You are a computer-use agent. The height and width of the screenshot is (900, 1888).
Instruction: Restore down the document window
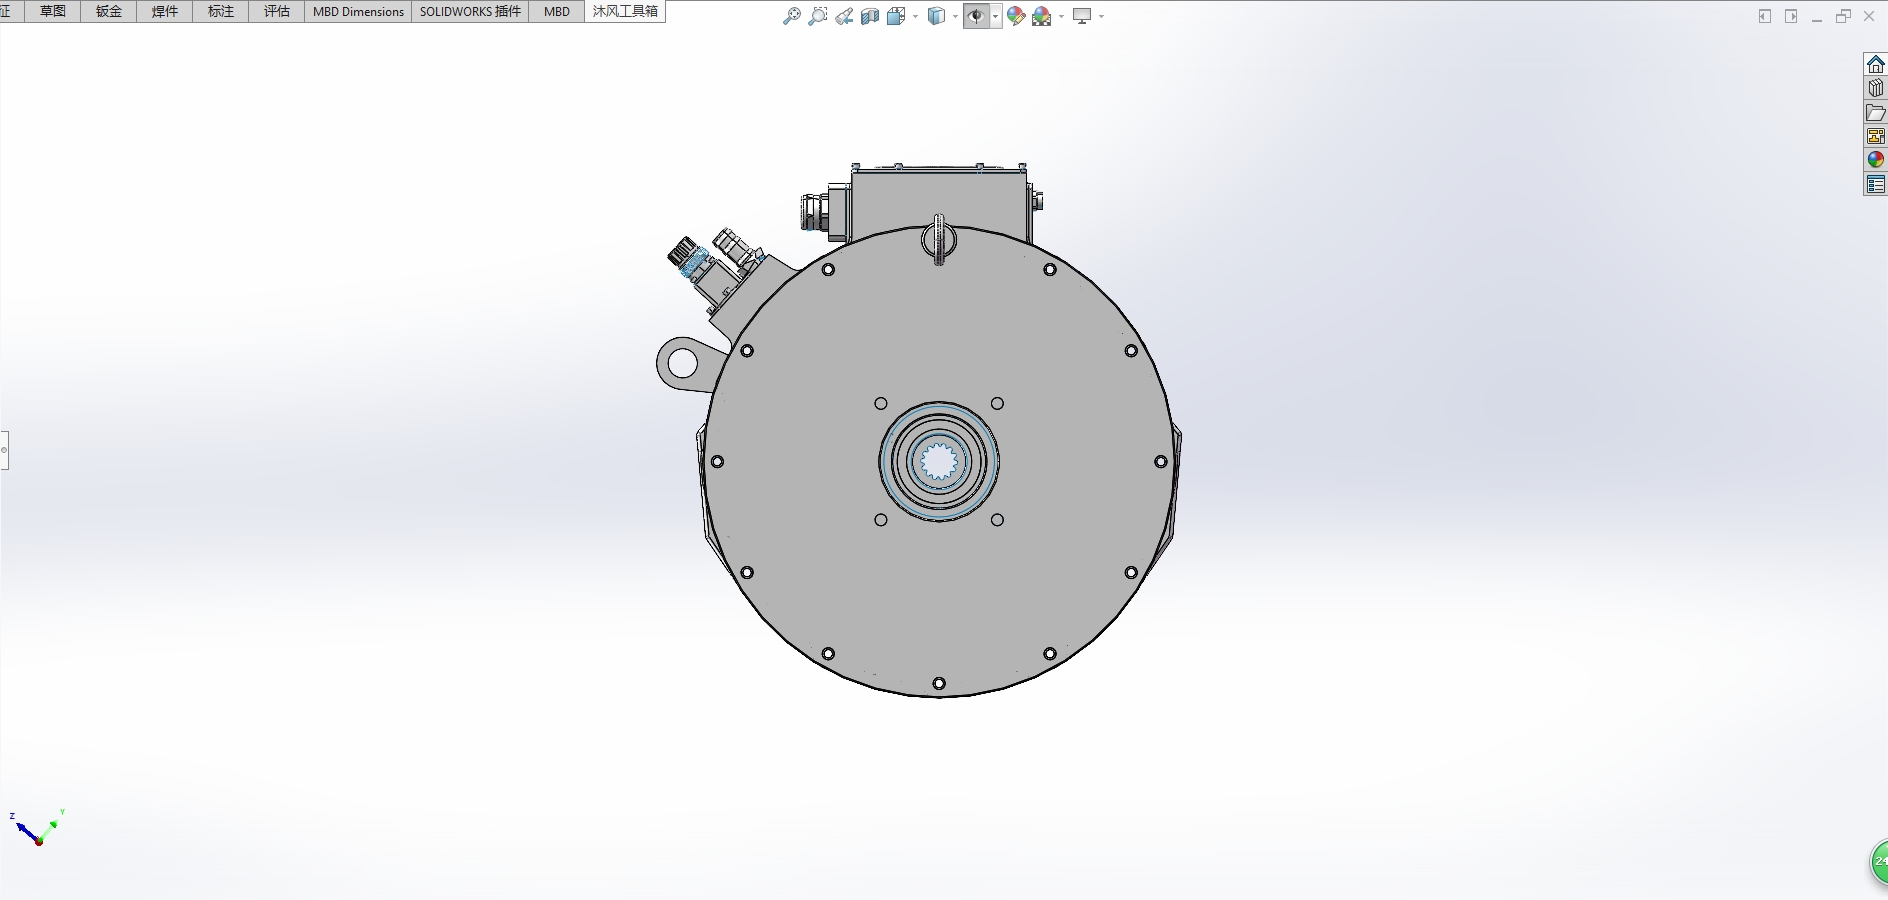click(x=1843, y=16)
